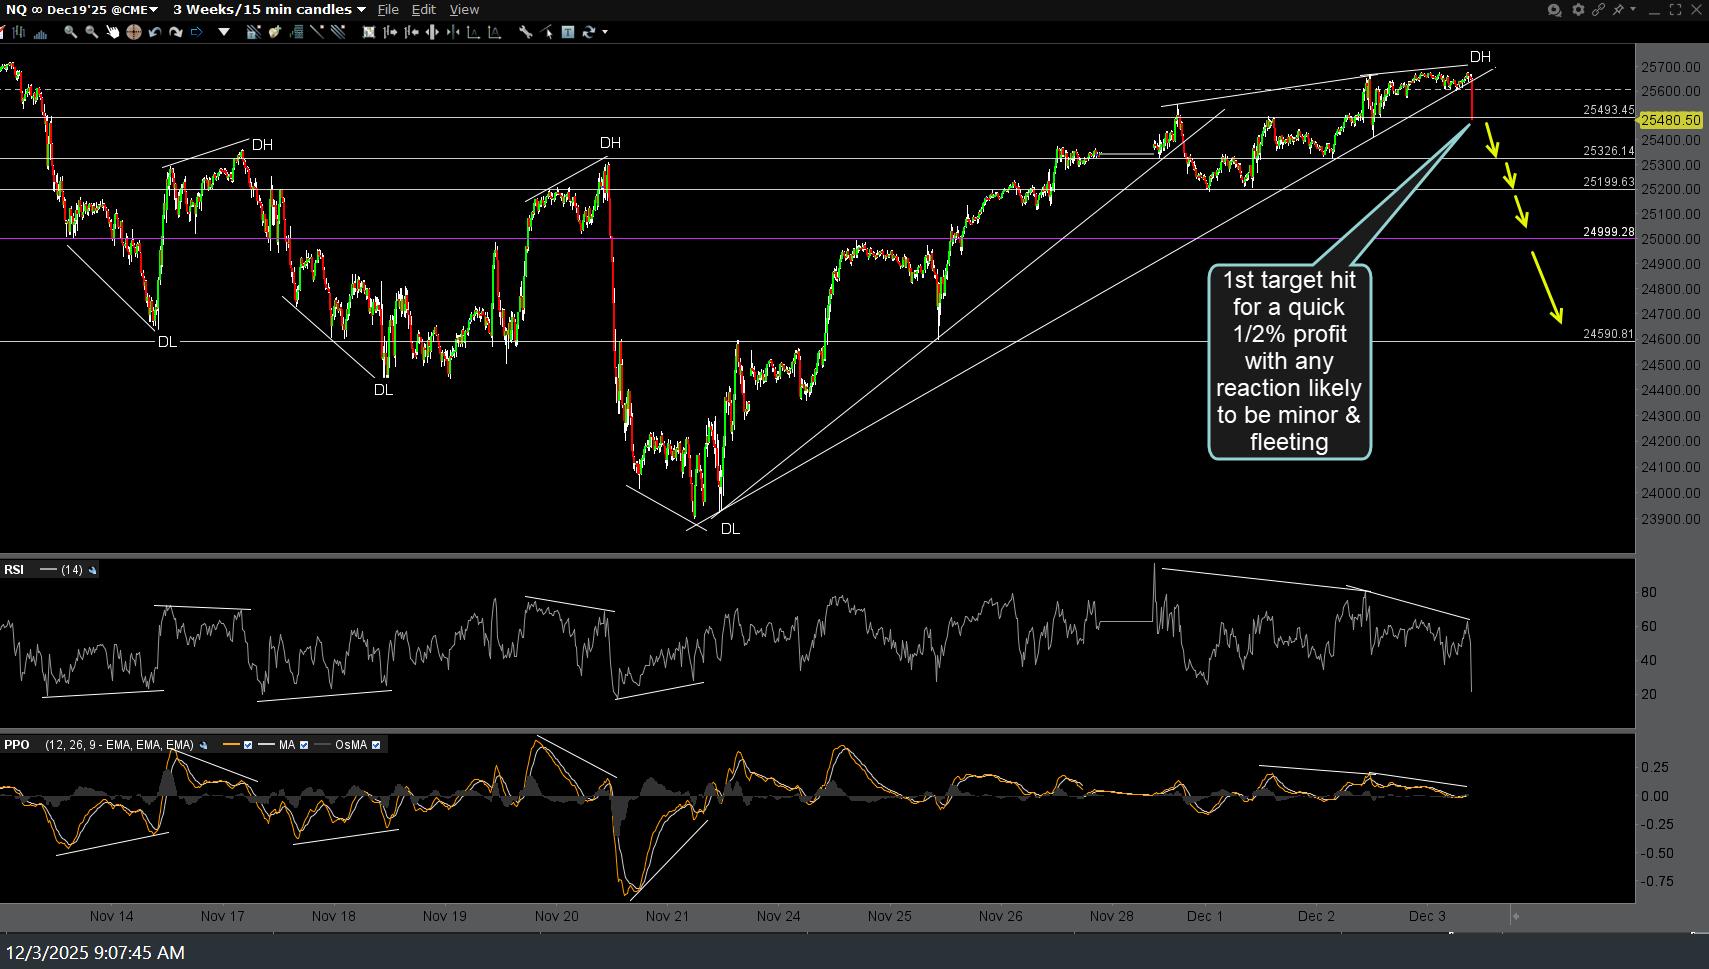Click the text annotation tool icon
This screenshot has width=1709, height=969.
point(568,32)
